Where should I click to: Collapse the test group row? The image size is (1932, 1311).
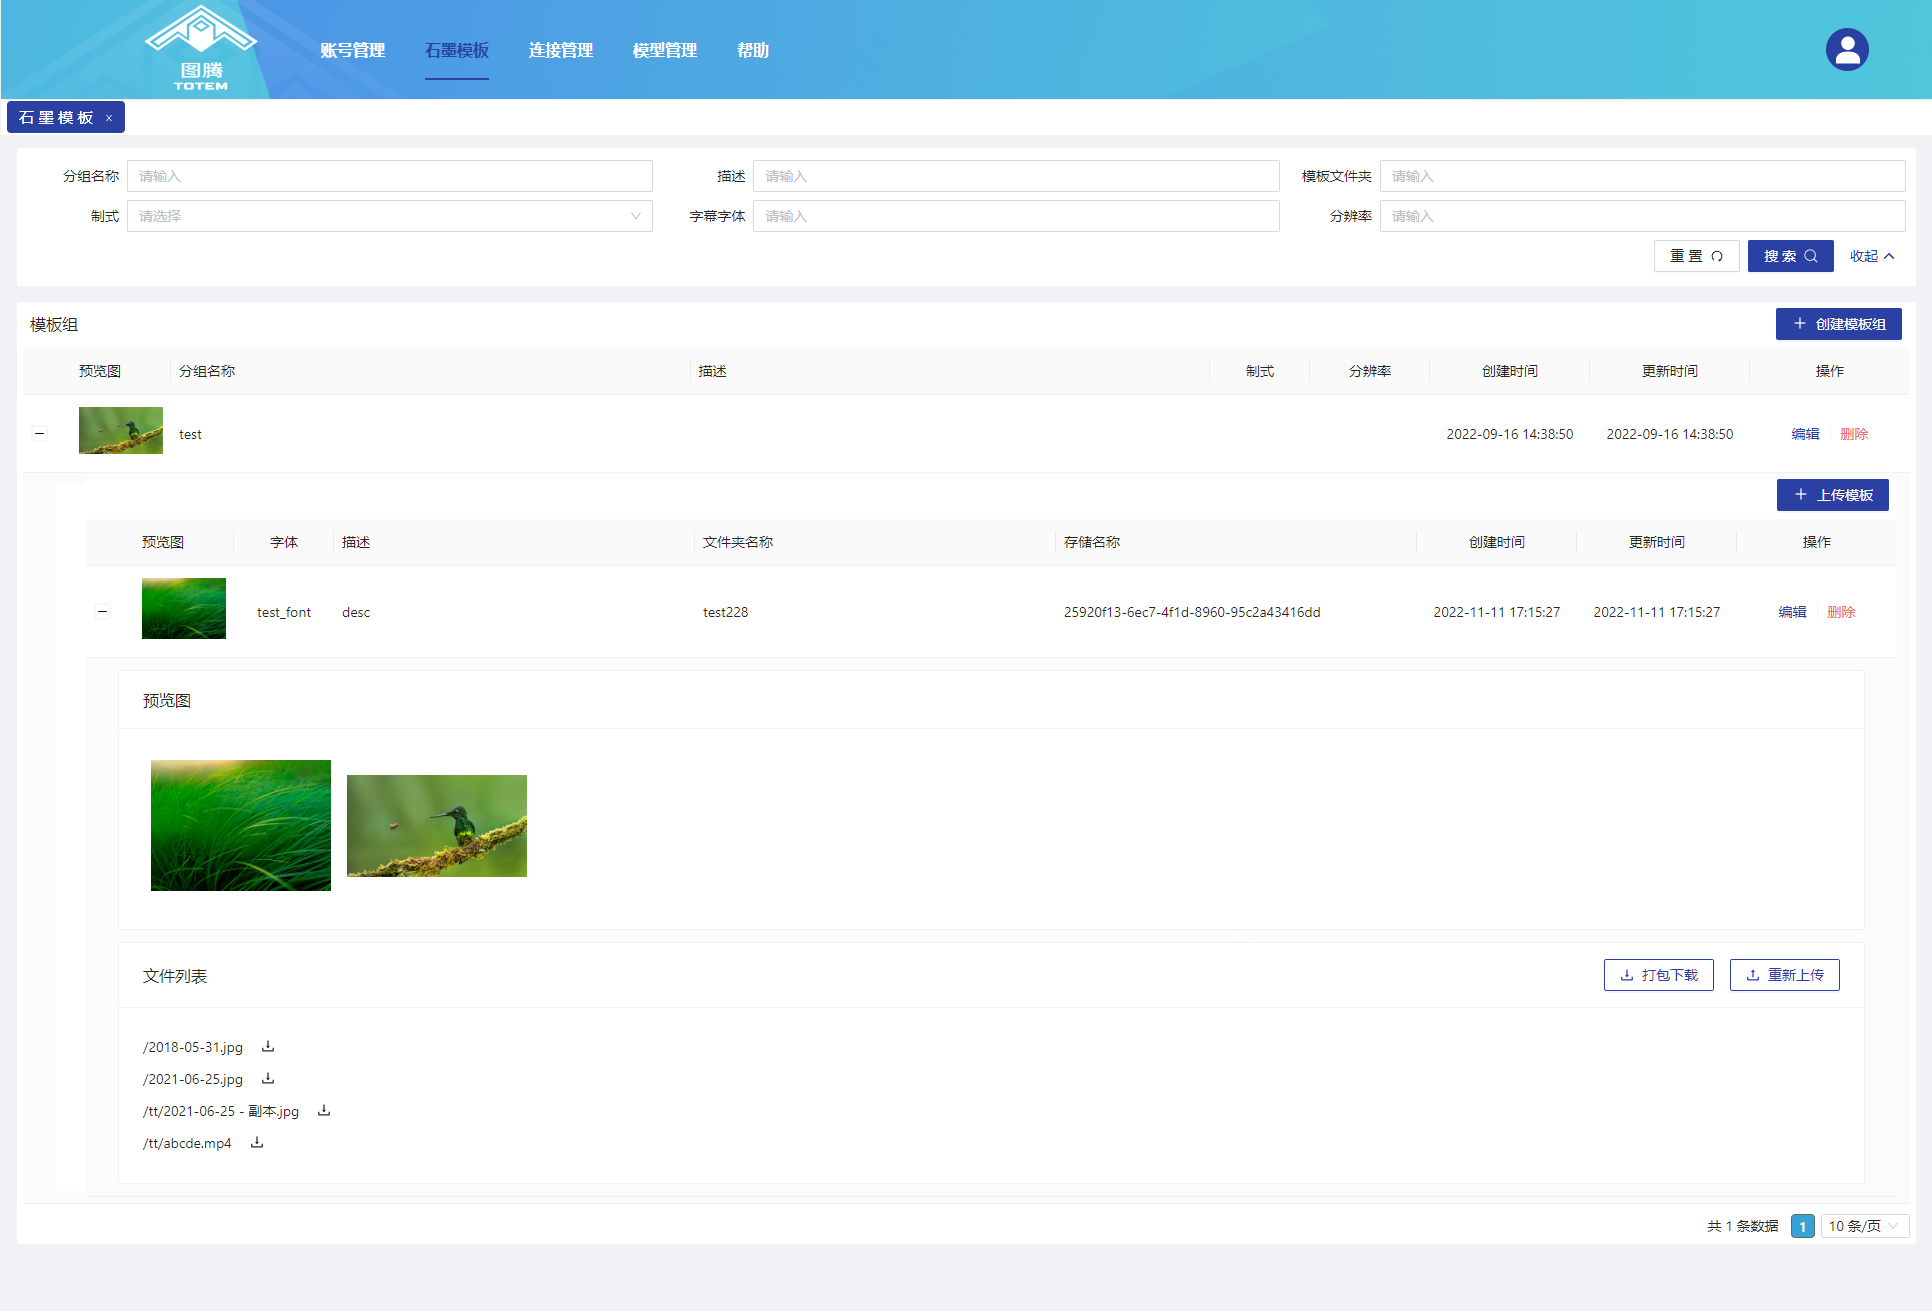click(x=40, y=434)
